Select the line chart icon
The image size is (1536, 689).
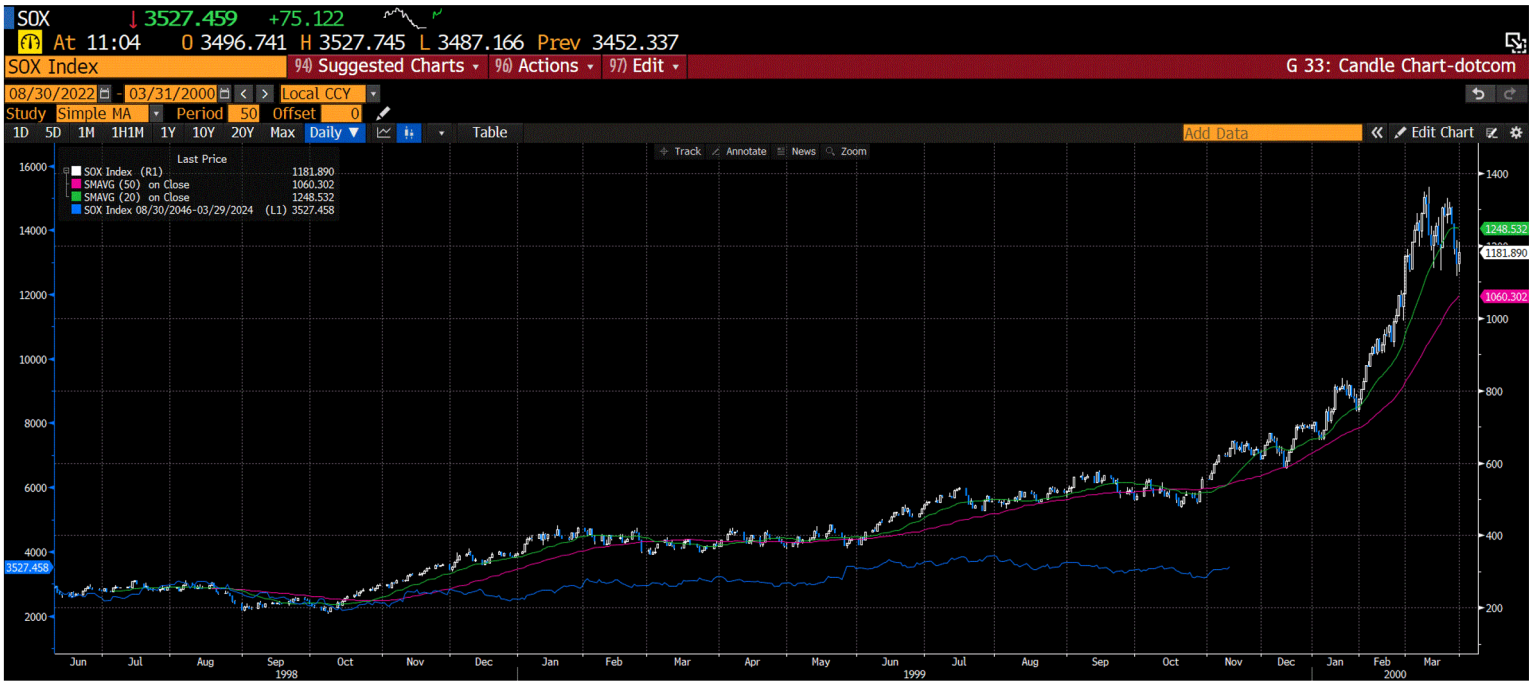coord(383,132)
